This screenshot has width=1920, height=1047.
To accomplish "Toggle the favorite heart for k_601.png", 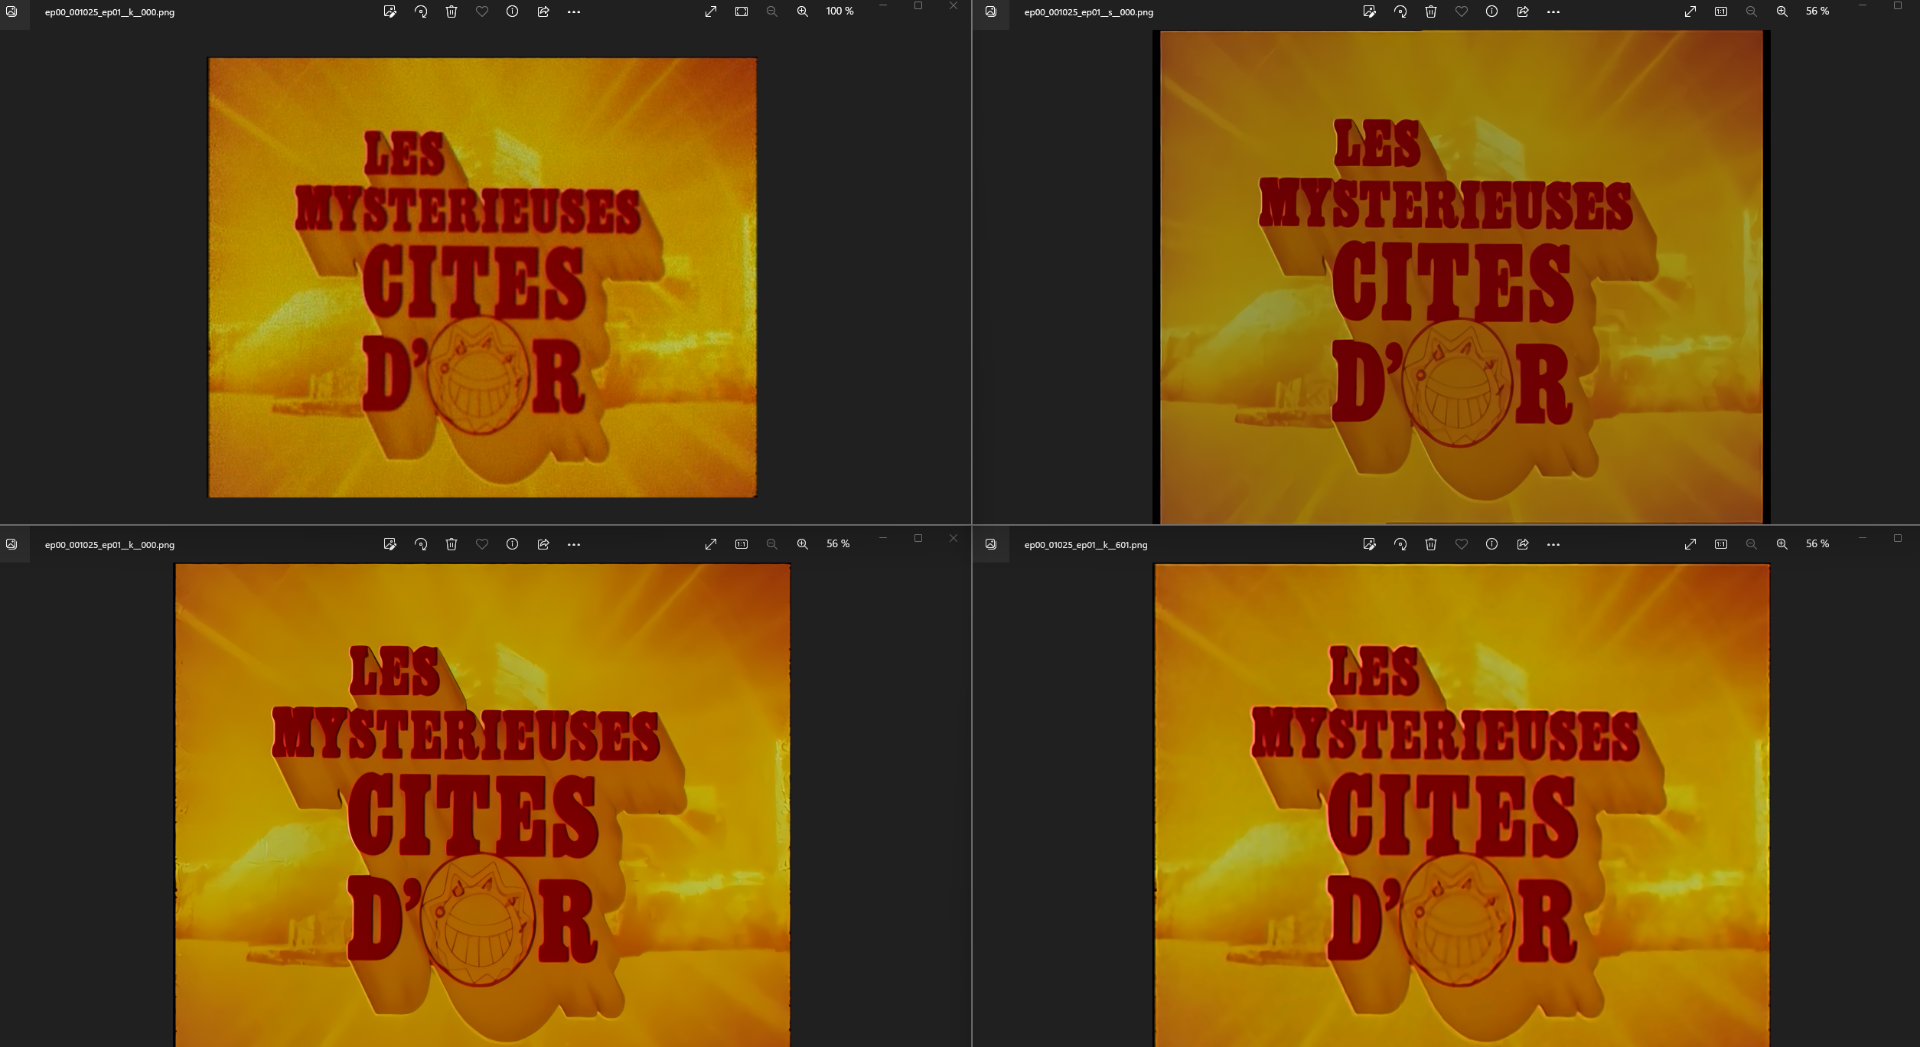I will 1461,544.
